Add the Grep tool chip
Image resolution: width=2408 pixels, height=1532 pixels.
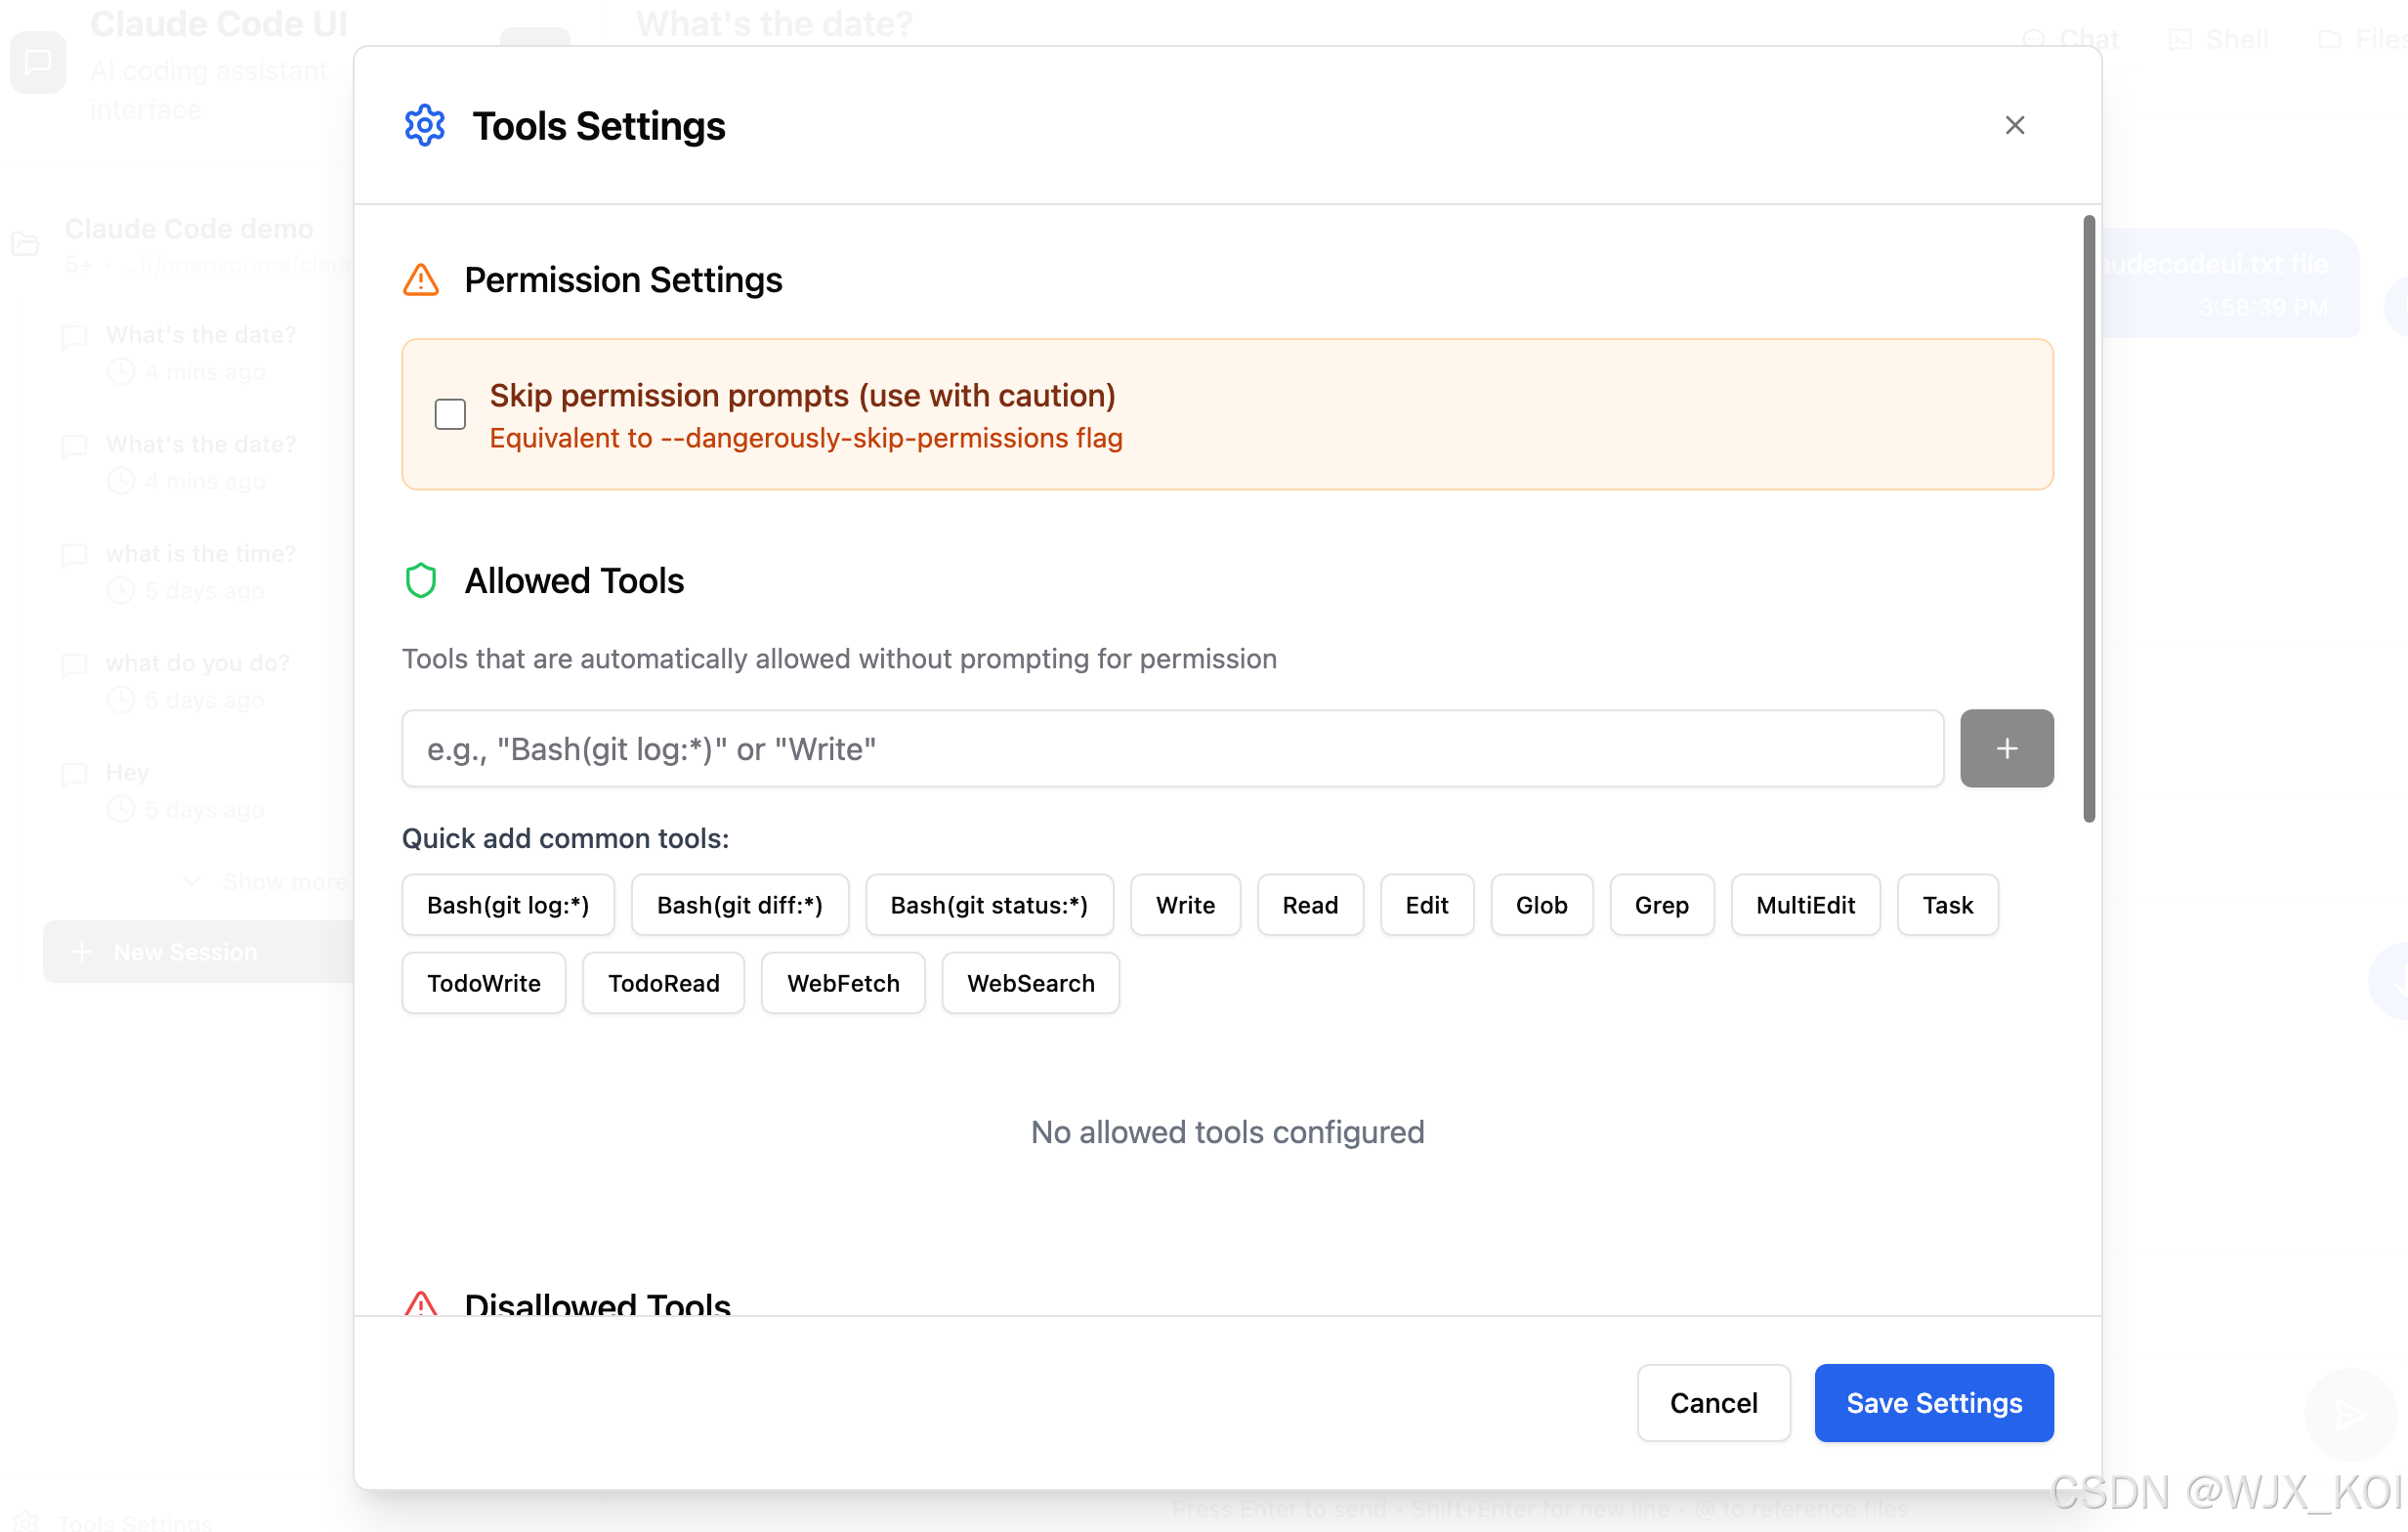point(1661,905)
